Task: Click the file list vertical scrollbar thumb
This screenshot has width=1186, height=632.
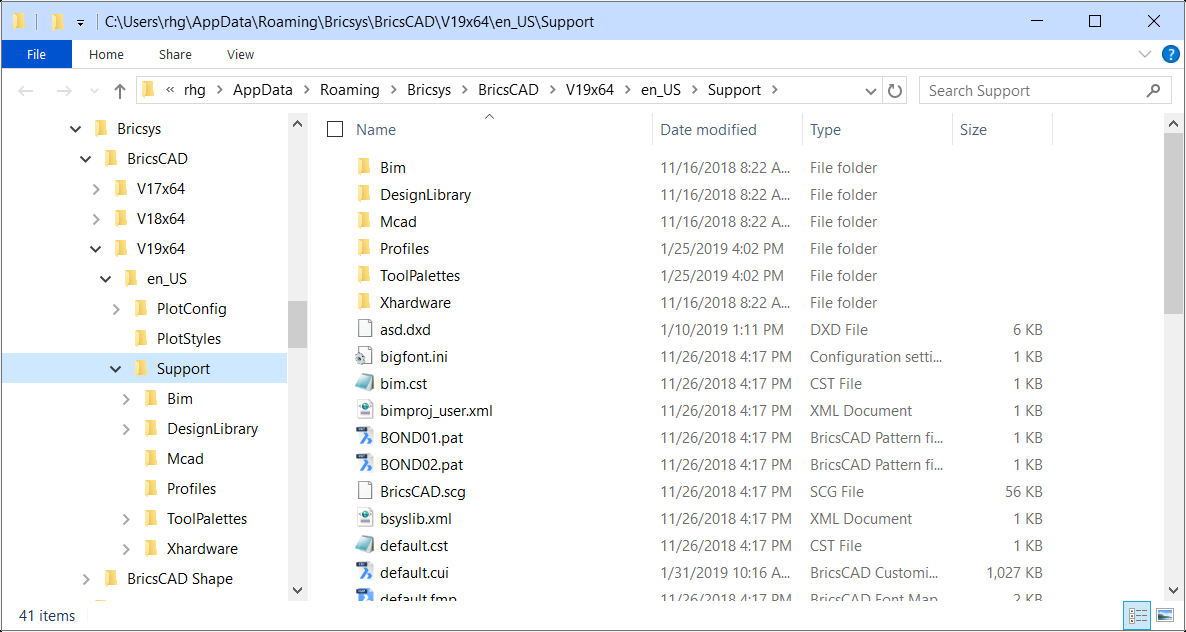Action: [1173, 225]
